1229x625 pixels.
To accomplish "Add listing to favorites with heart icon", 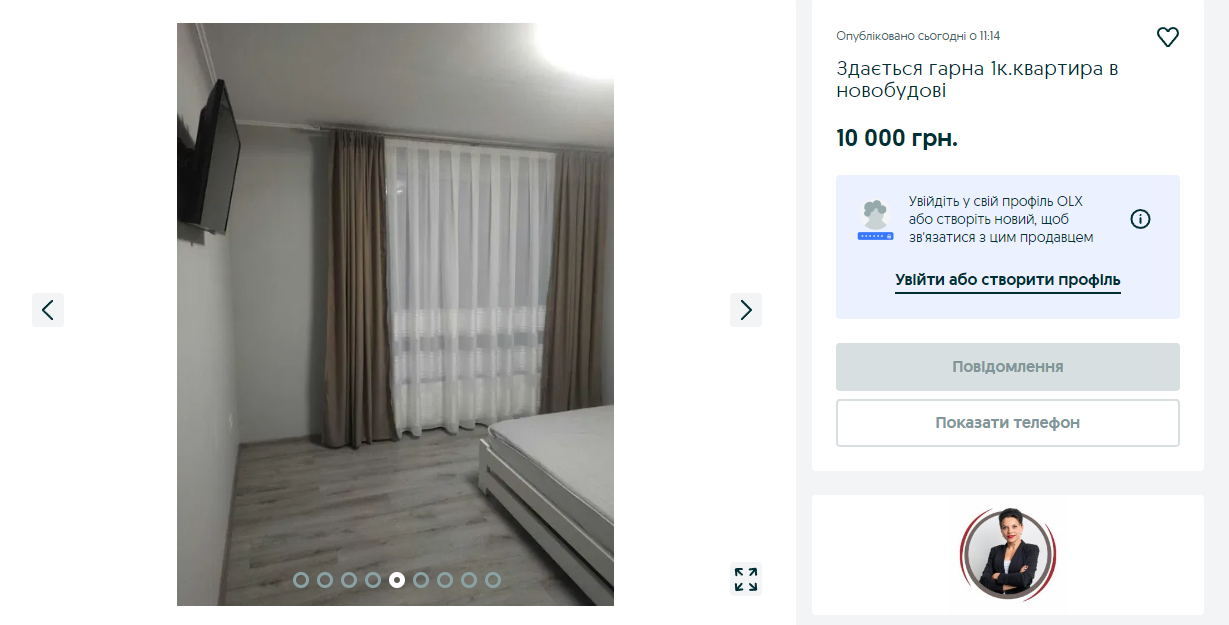I will point(1167,37).
